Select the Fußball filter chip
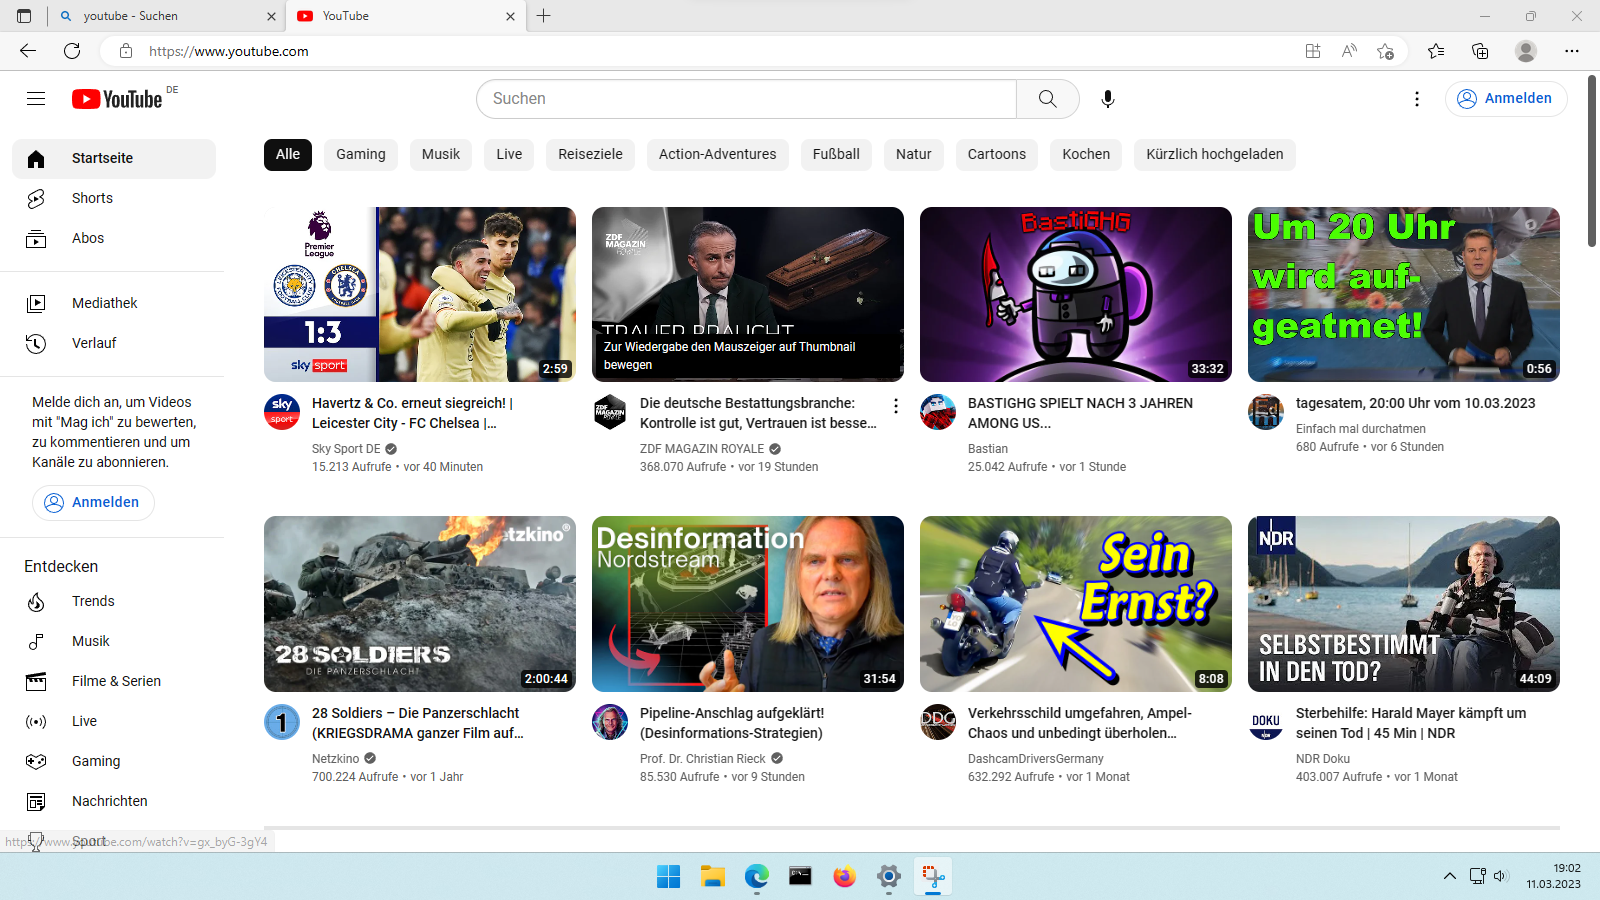 pos(836,154)
